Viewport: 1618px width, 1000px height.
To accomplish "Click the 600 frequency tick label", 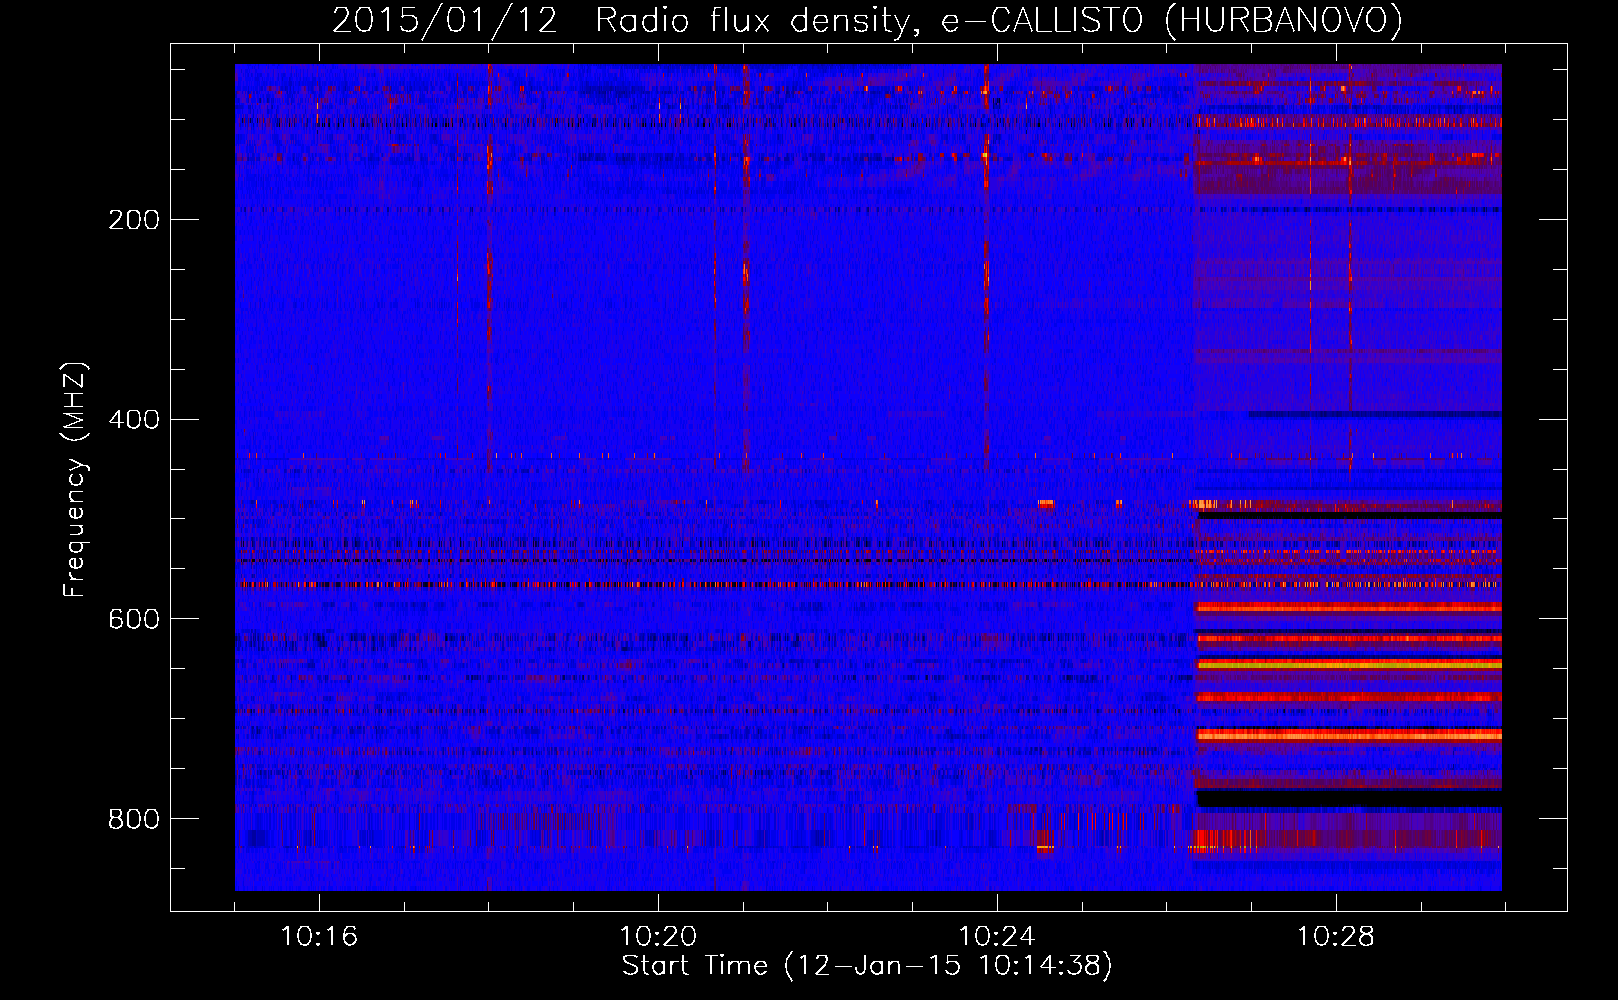I will pos(134,620).
